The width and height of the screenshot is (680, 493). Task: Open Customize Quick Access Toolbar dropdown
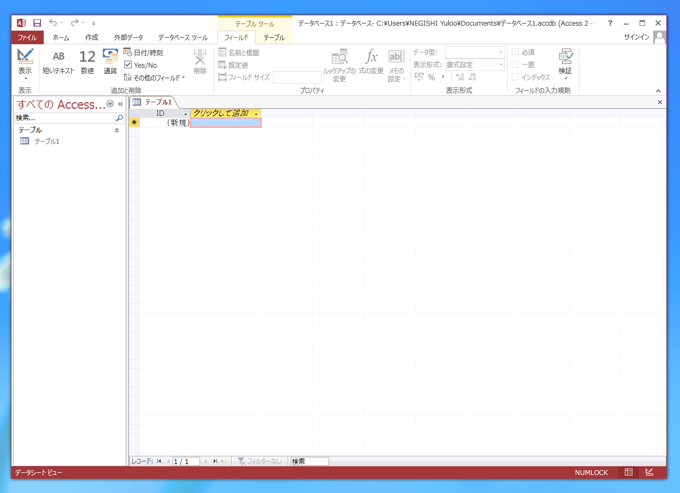[x=94, y=23]
